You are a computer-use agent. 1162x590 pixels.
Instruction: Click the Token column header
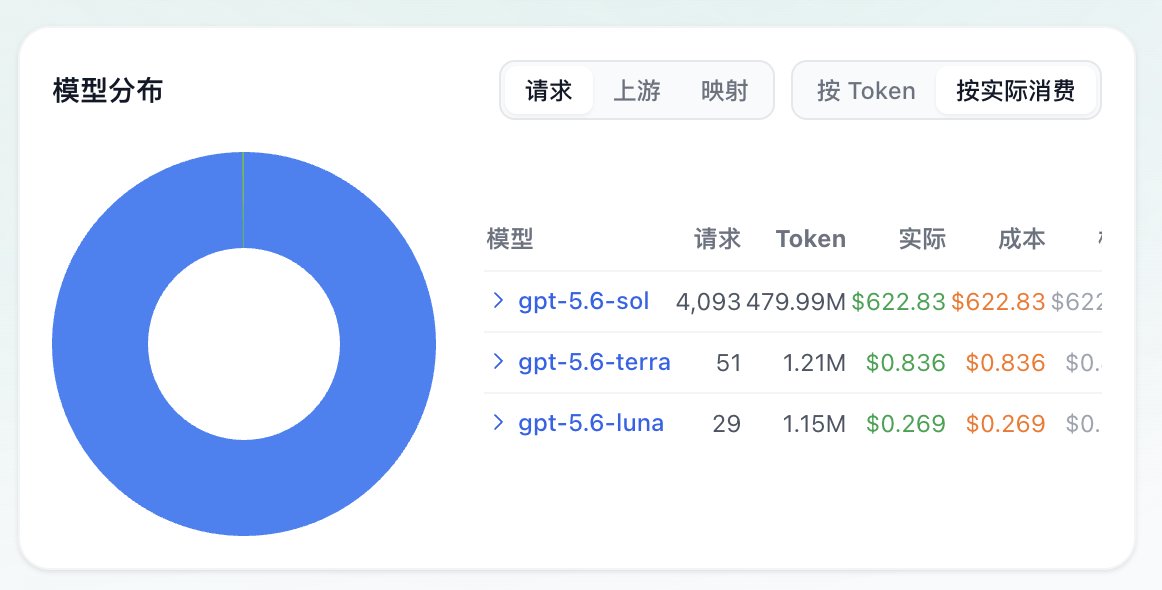811,239
